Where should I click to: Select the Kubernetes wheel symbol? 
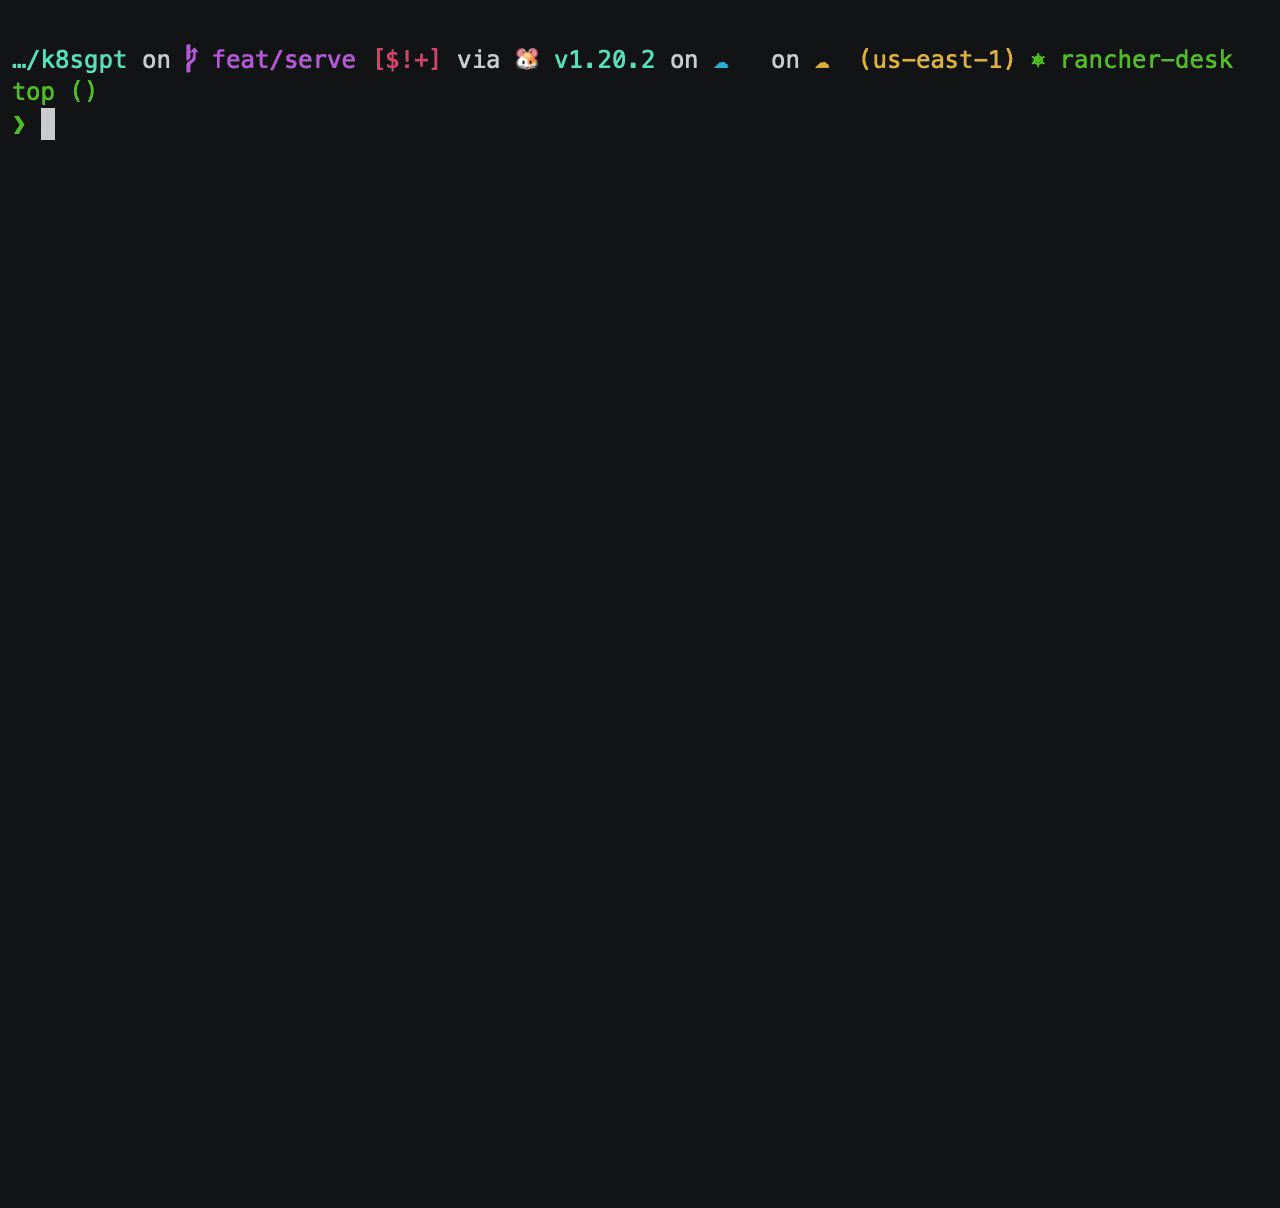(1039, 59)
